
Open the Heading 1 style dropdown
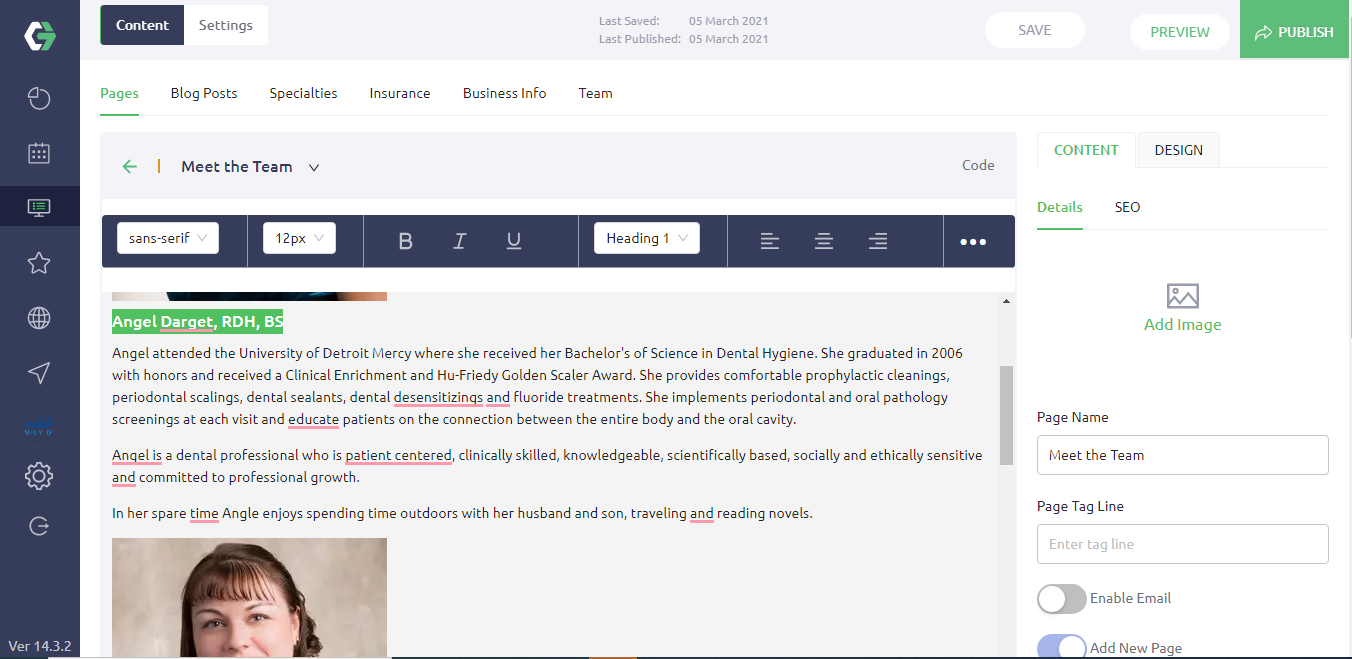(x=647, y=238)
